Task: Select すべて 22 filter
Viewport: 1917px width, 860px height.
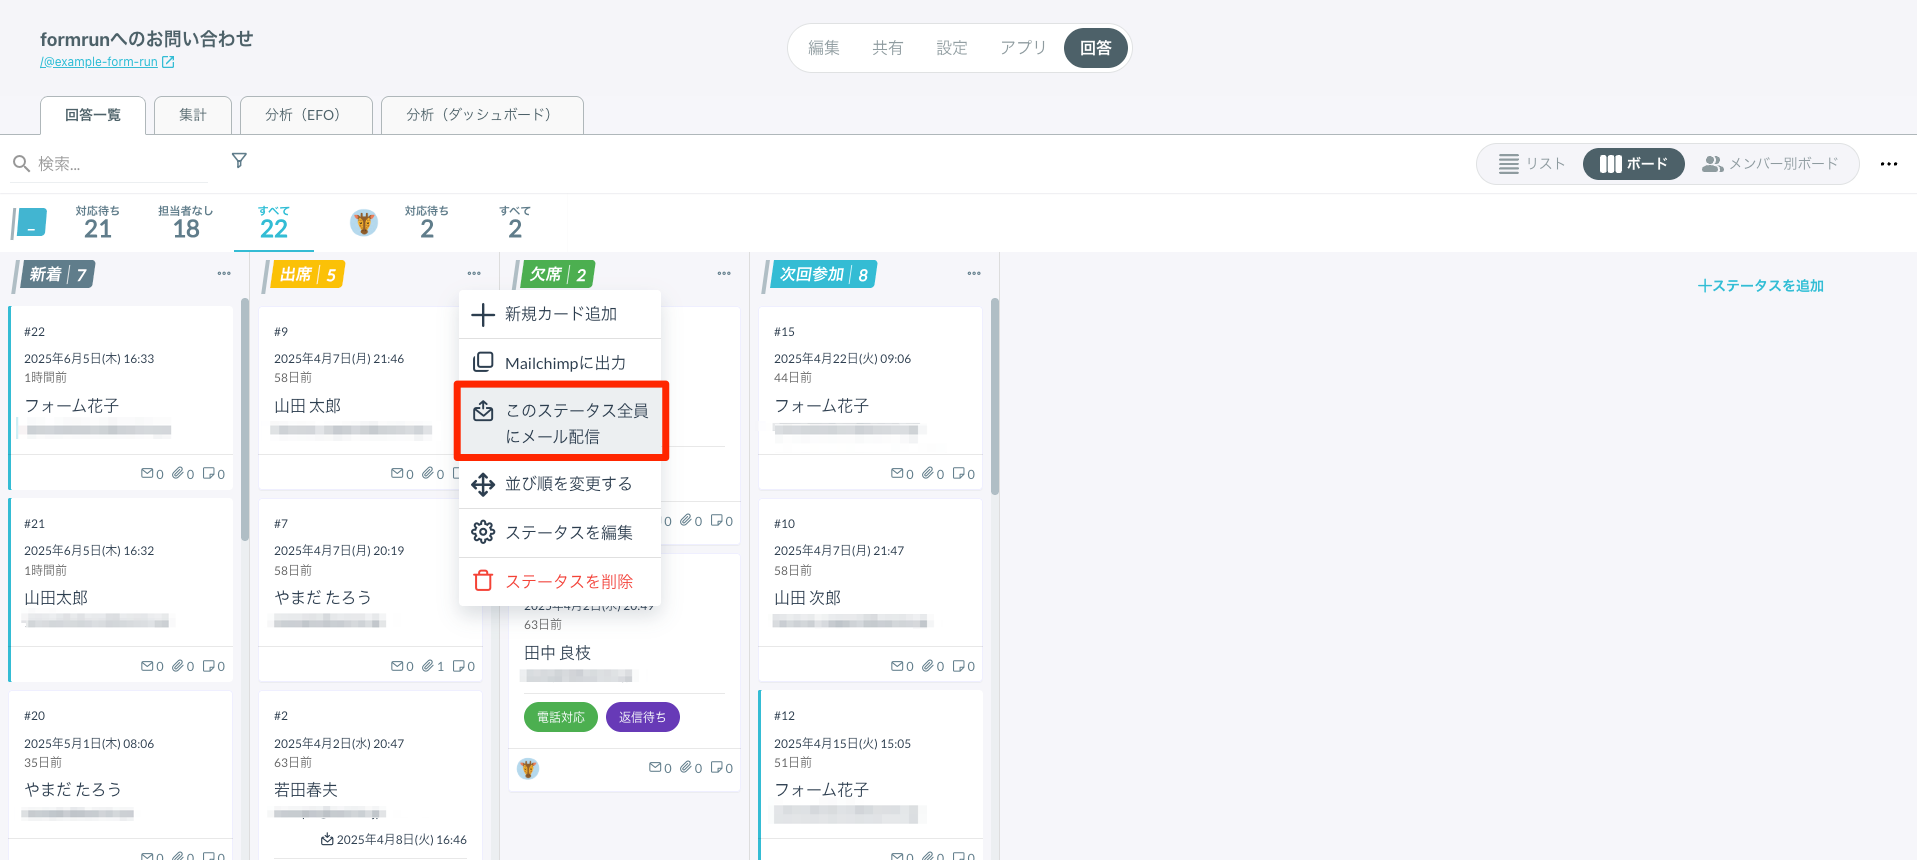Action: [x=274, y=223]
